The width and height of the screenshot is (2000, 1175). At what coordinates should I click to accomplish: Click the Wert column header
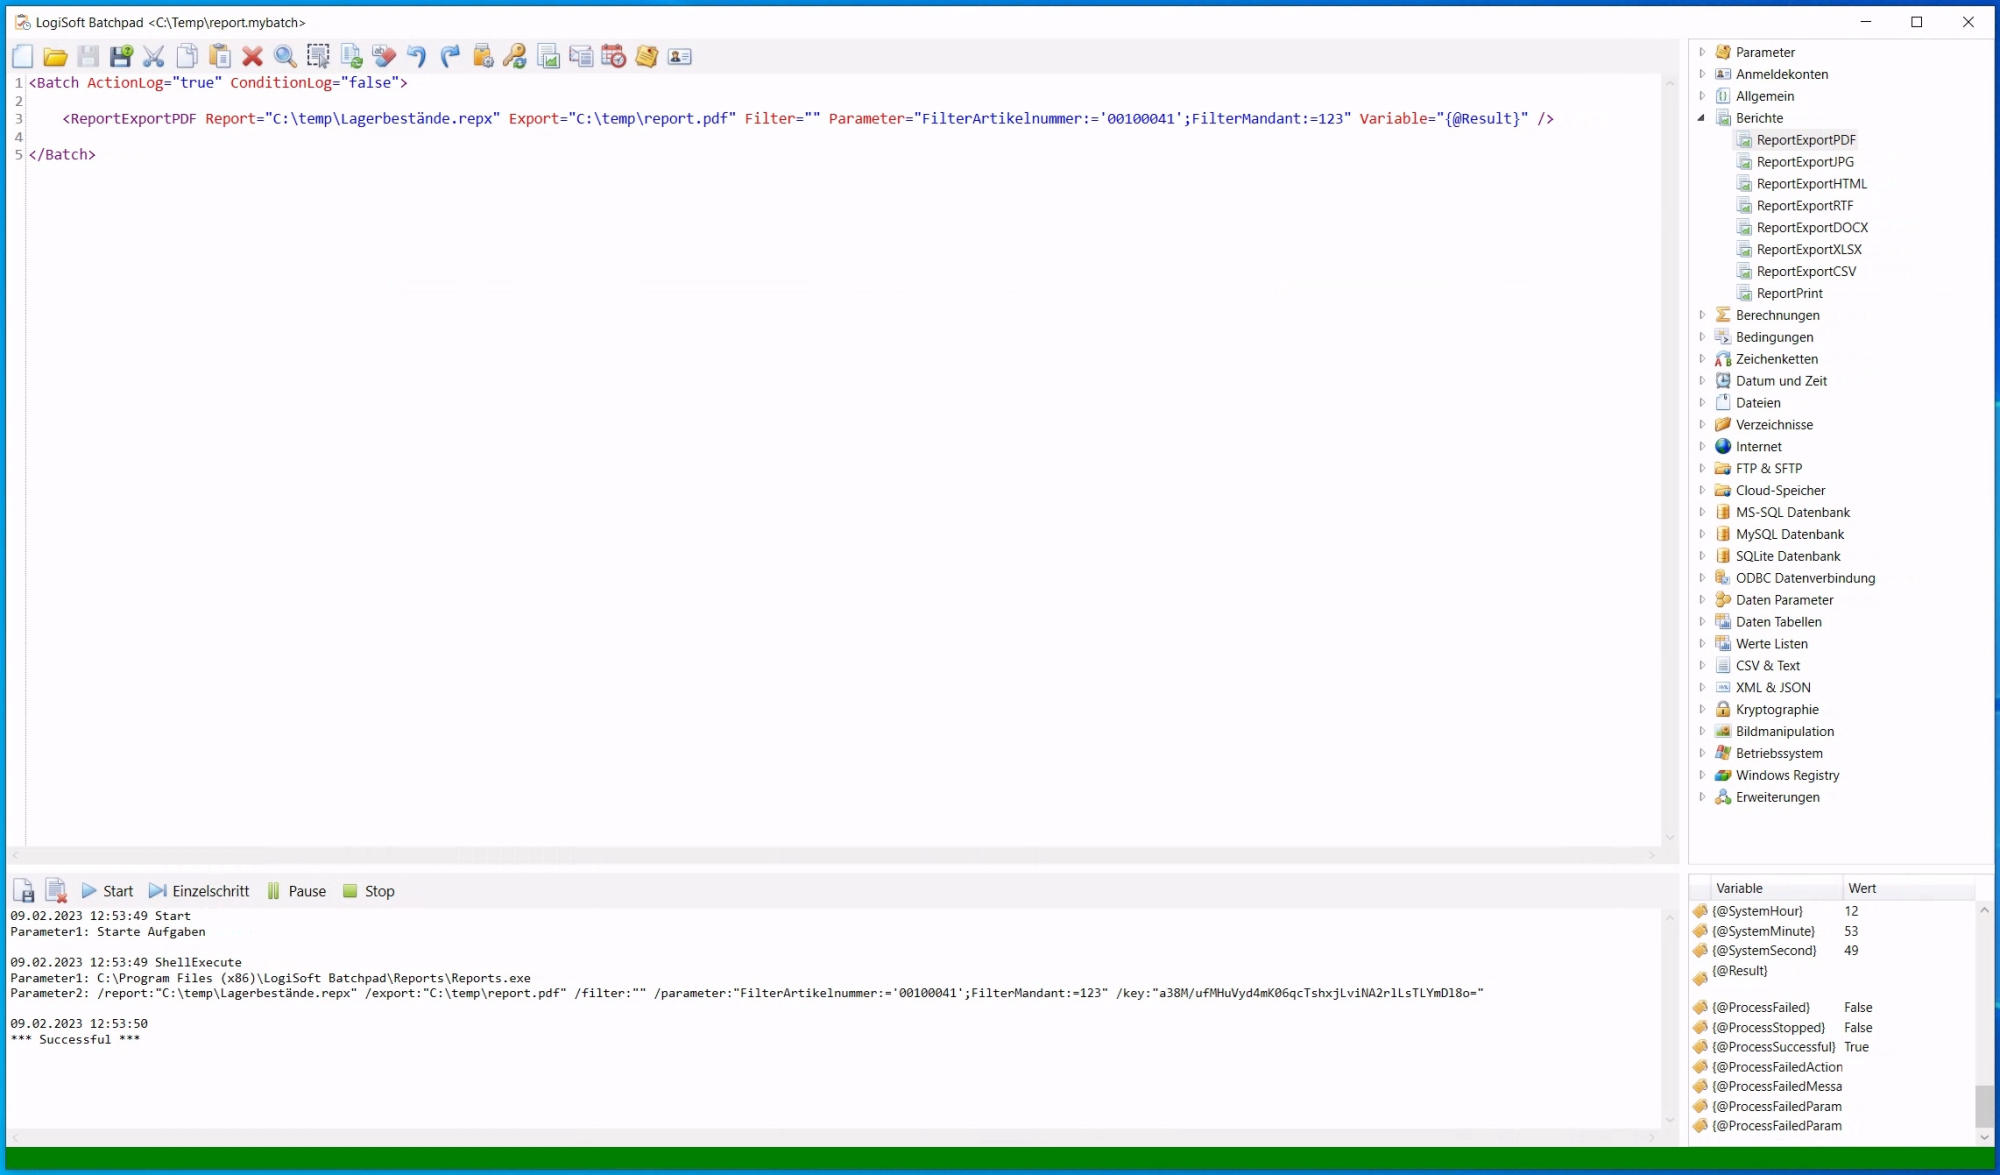tap(1862, 888)
